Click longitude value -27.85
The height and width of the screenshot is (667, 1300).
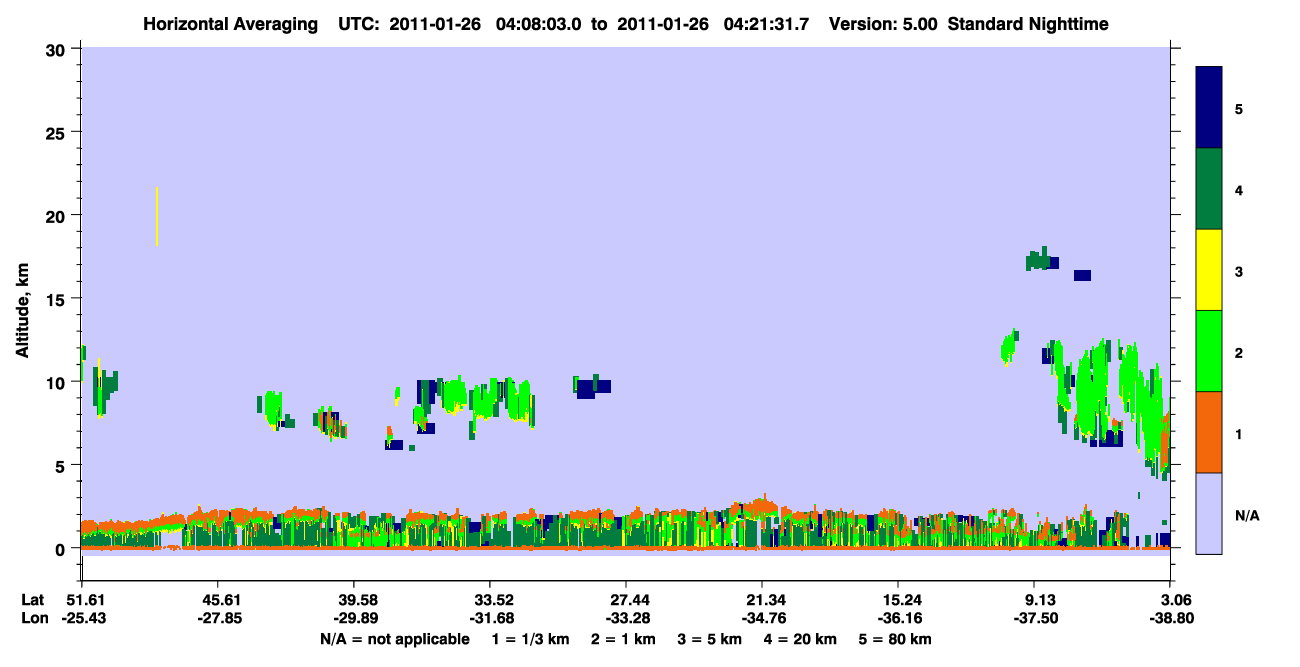point(220,619)
